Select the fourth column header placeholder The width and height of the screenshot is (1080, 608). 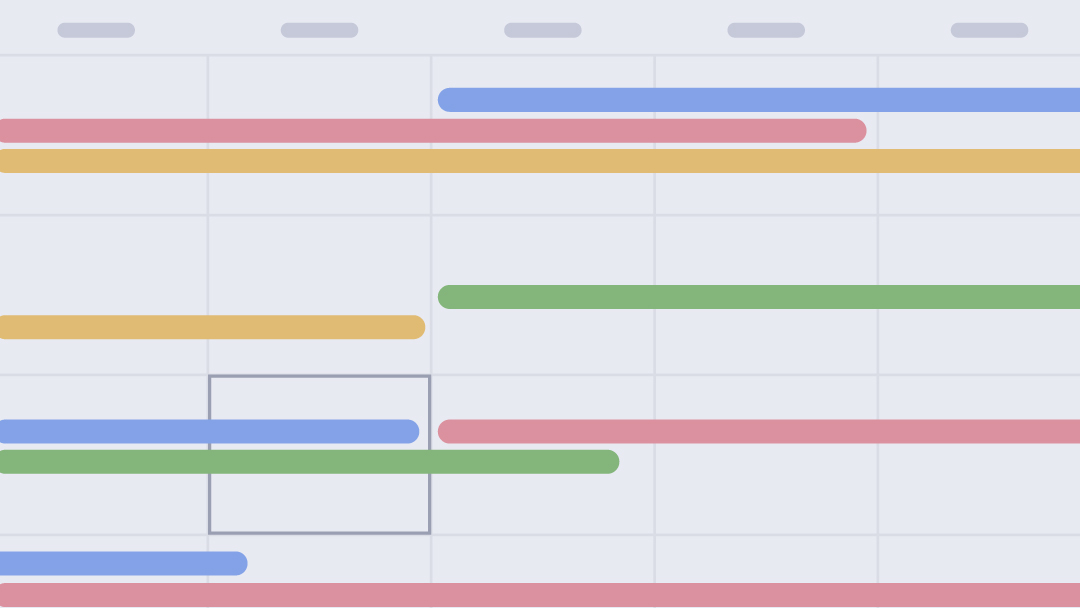click(766, 30)
